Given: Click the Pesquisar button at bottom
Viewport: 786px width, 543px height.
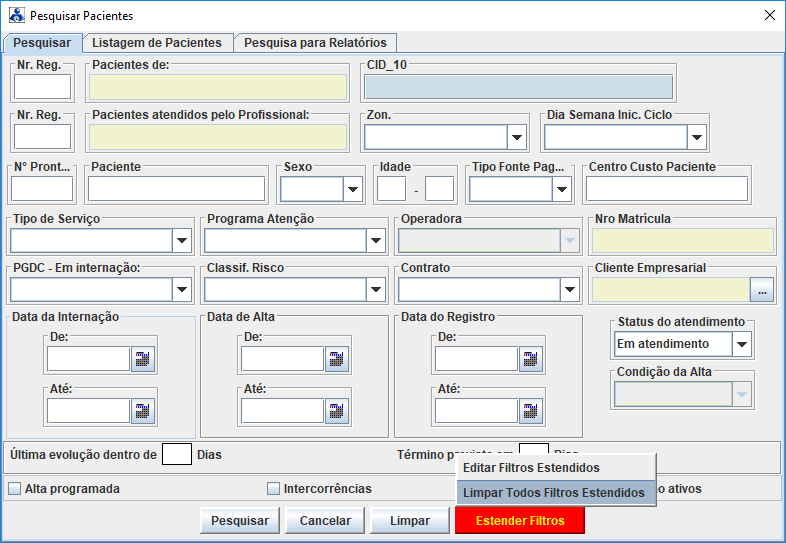Looking at the screenshot, I should [x=240, y=520].
